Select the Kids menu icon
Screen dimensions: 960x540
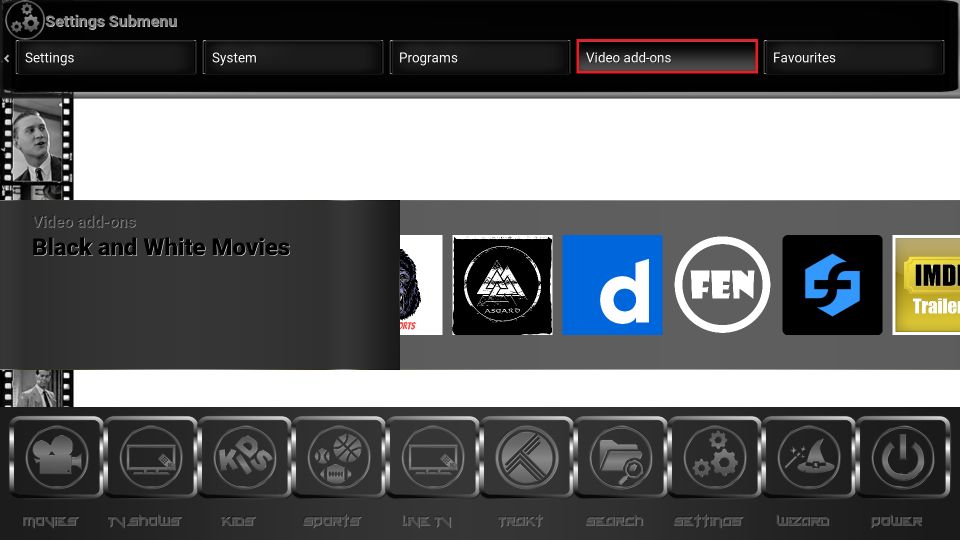point(245,457)
